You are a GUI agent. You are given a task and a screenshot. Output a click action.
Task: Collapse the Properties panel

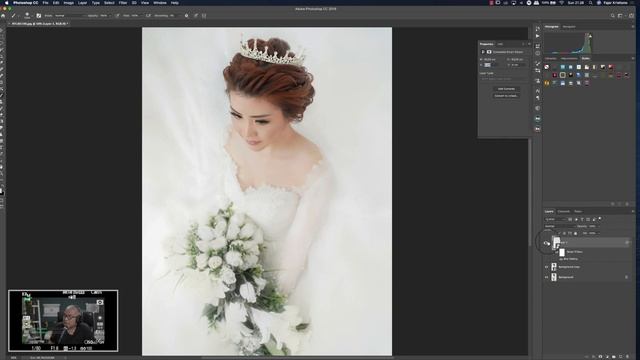click(524, 44)
